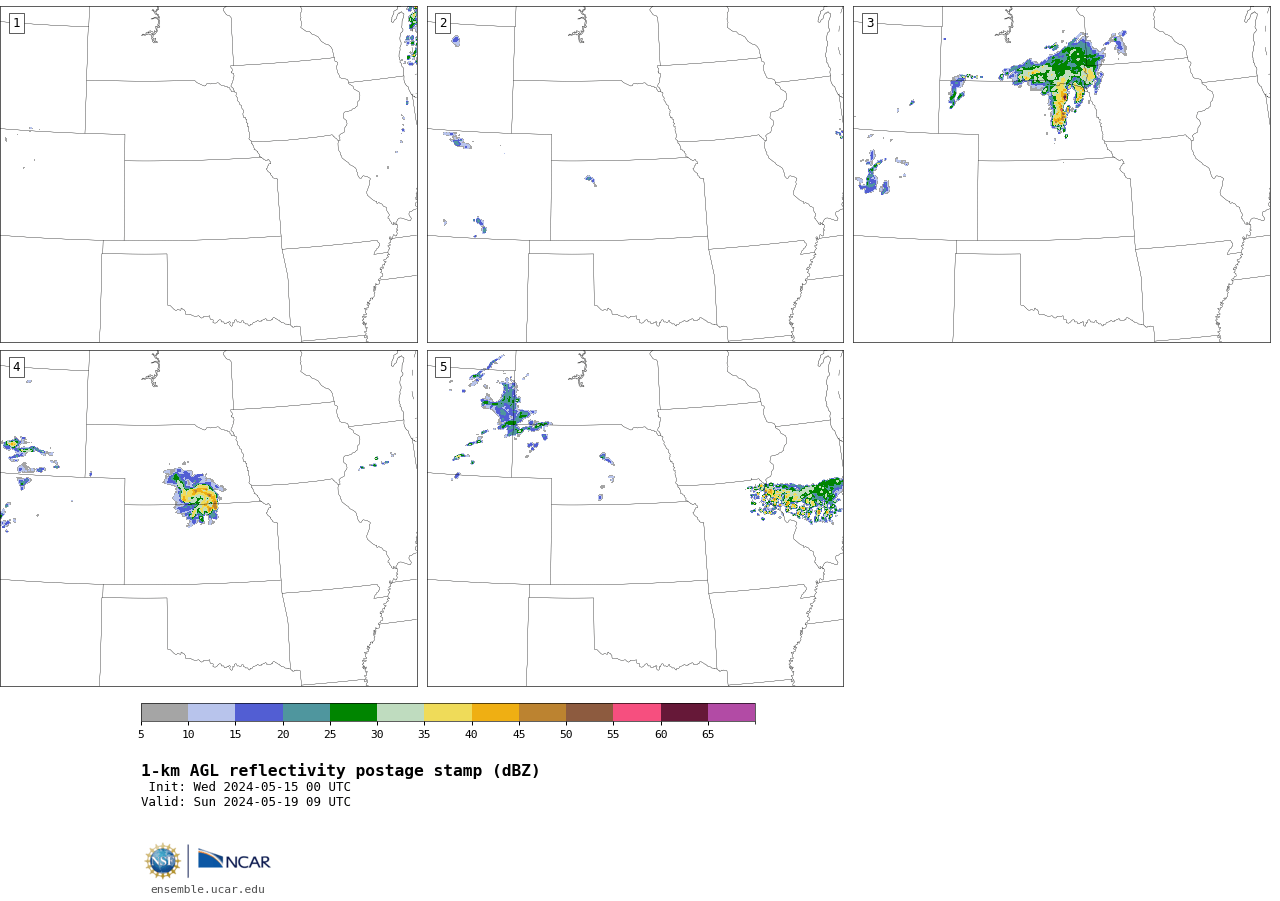
Task: Click panel number label 2
Action: pyautogui.click(x=443, y=23)
